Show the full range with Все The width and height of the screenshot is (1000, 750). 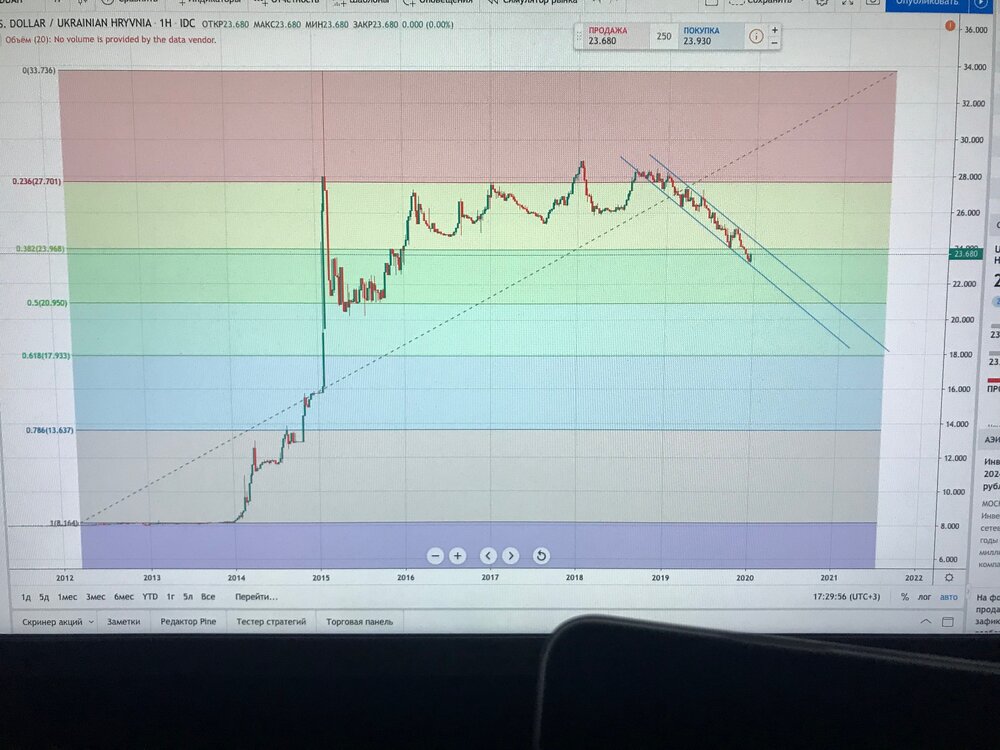pyautogui.click(x=208, y=597)
